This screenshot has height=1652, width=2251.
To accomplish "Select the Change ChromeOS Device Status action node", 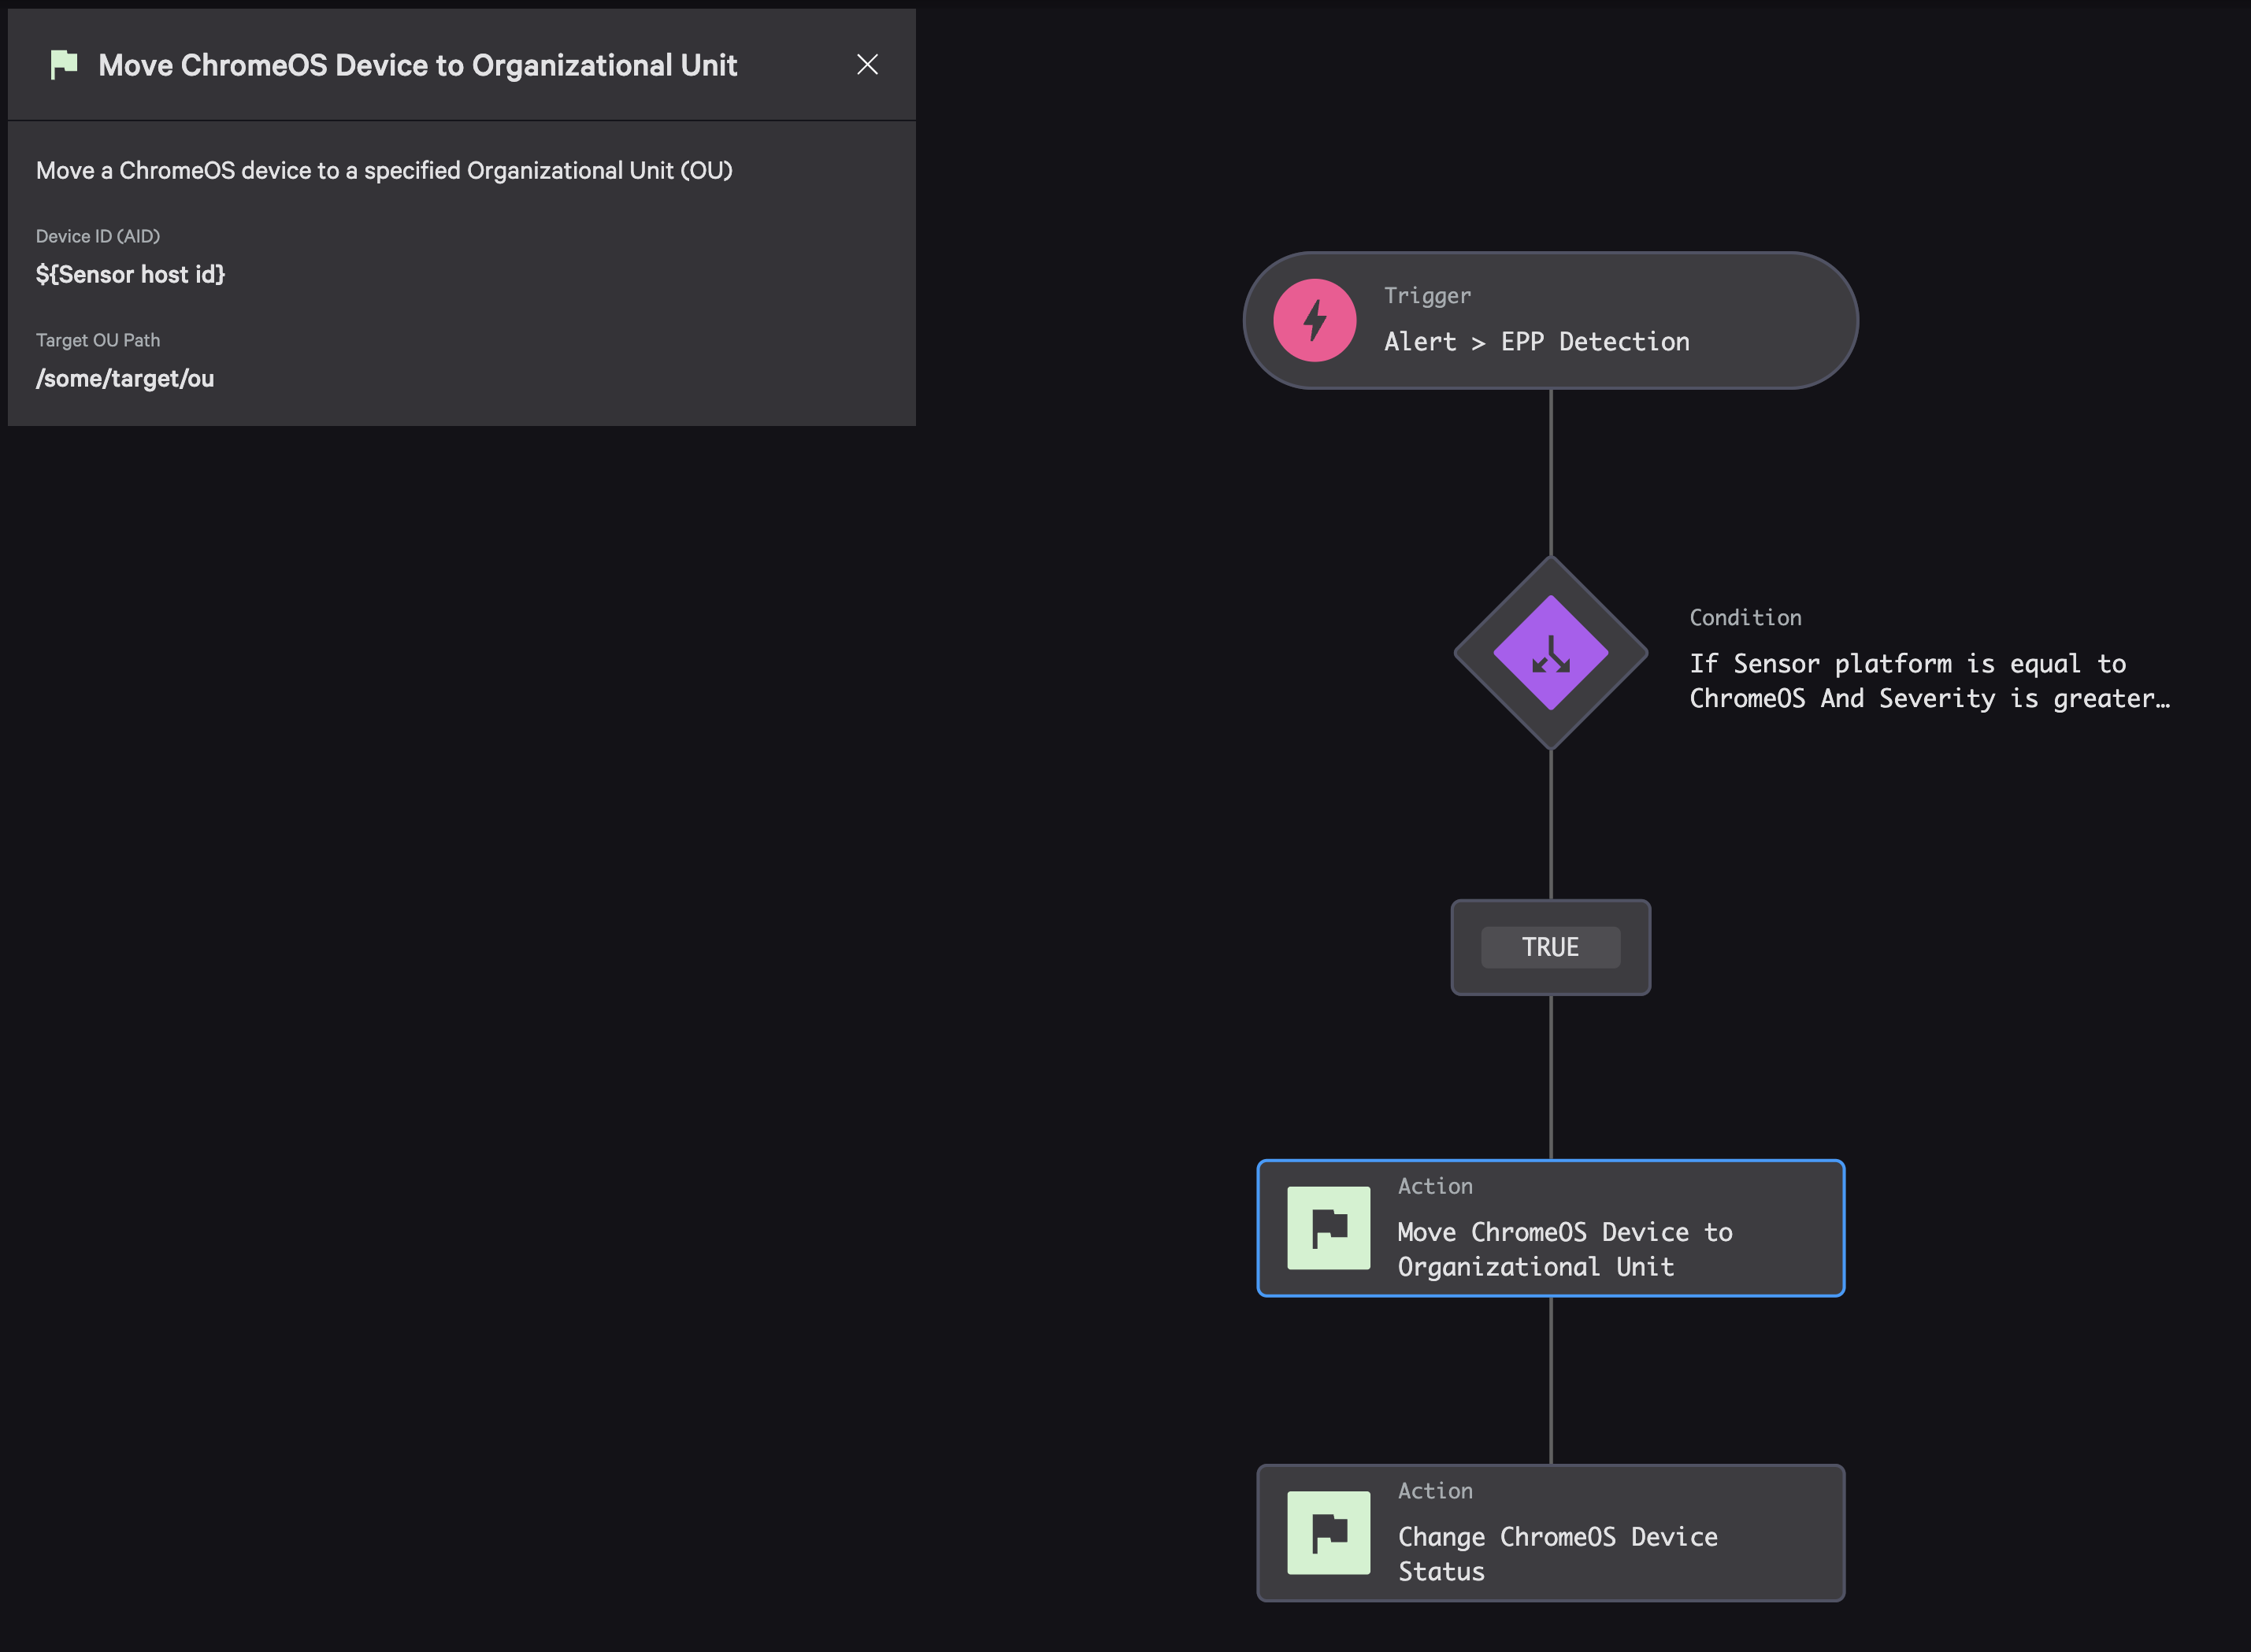I will 1550,1533.
